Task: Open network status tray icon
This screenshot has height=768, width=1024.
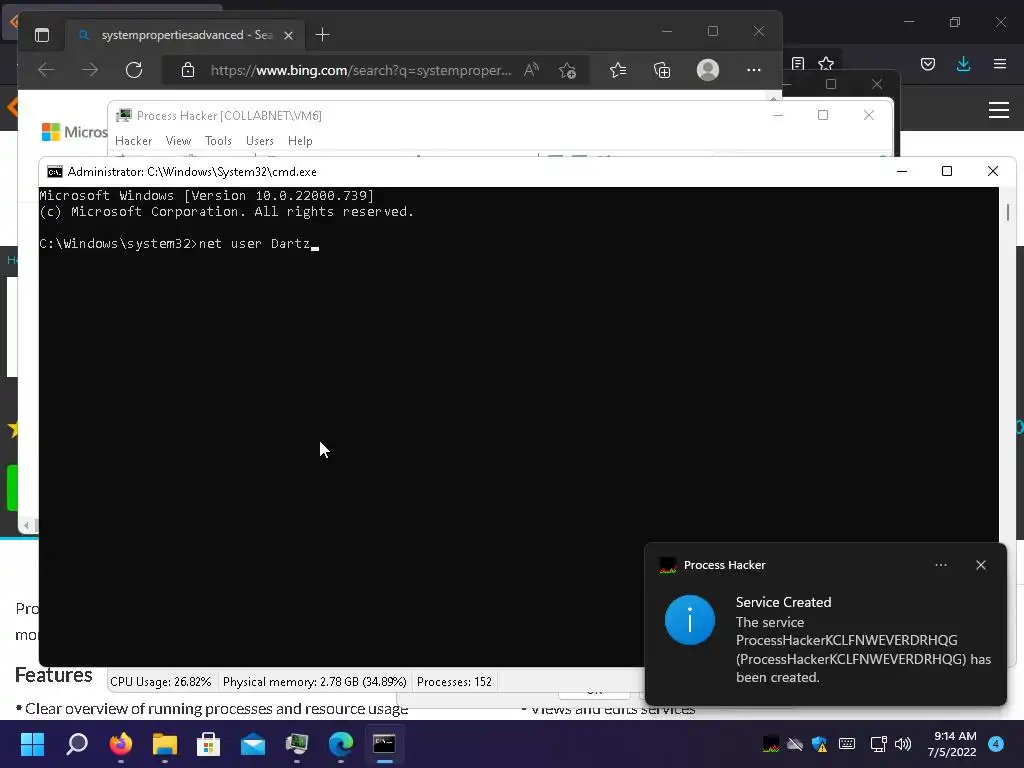Action: tap(878, 744)
